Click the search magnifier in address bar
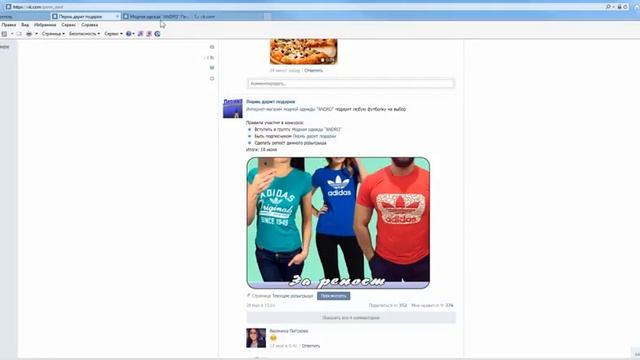Viewport: 640px width, 360px height. tap(608, 7)
